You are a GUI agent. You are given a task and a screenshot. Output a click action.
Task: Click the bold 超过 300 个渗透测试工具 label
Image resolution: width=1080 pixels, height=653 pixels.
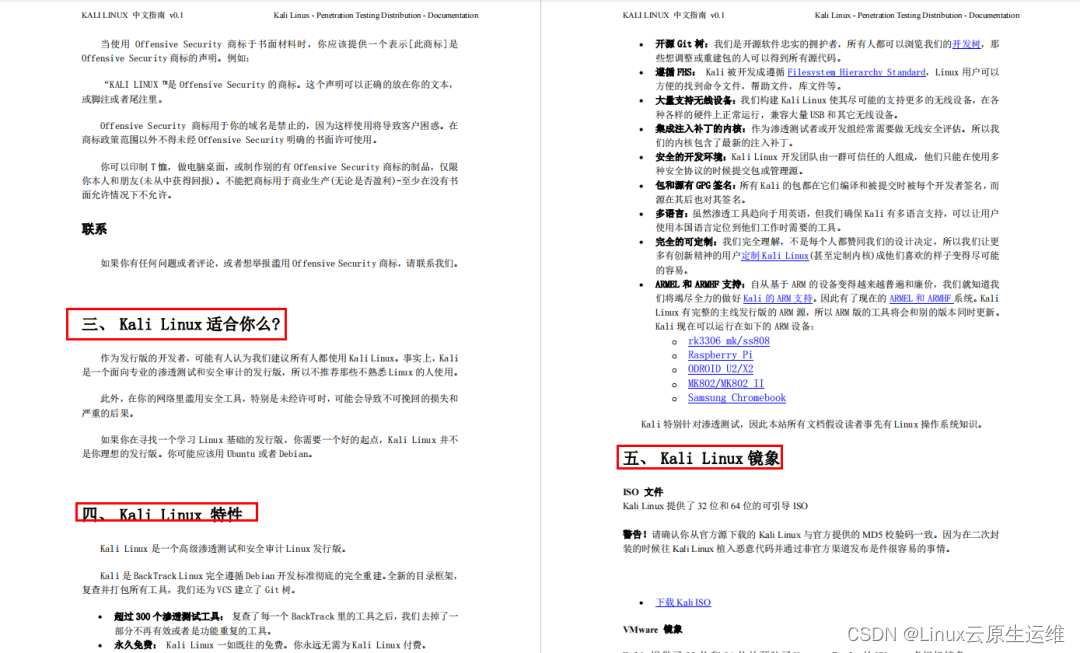point(169,616)
